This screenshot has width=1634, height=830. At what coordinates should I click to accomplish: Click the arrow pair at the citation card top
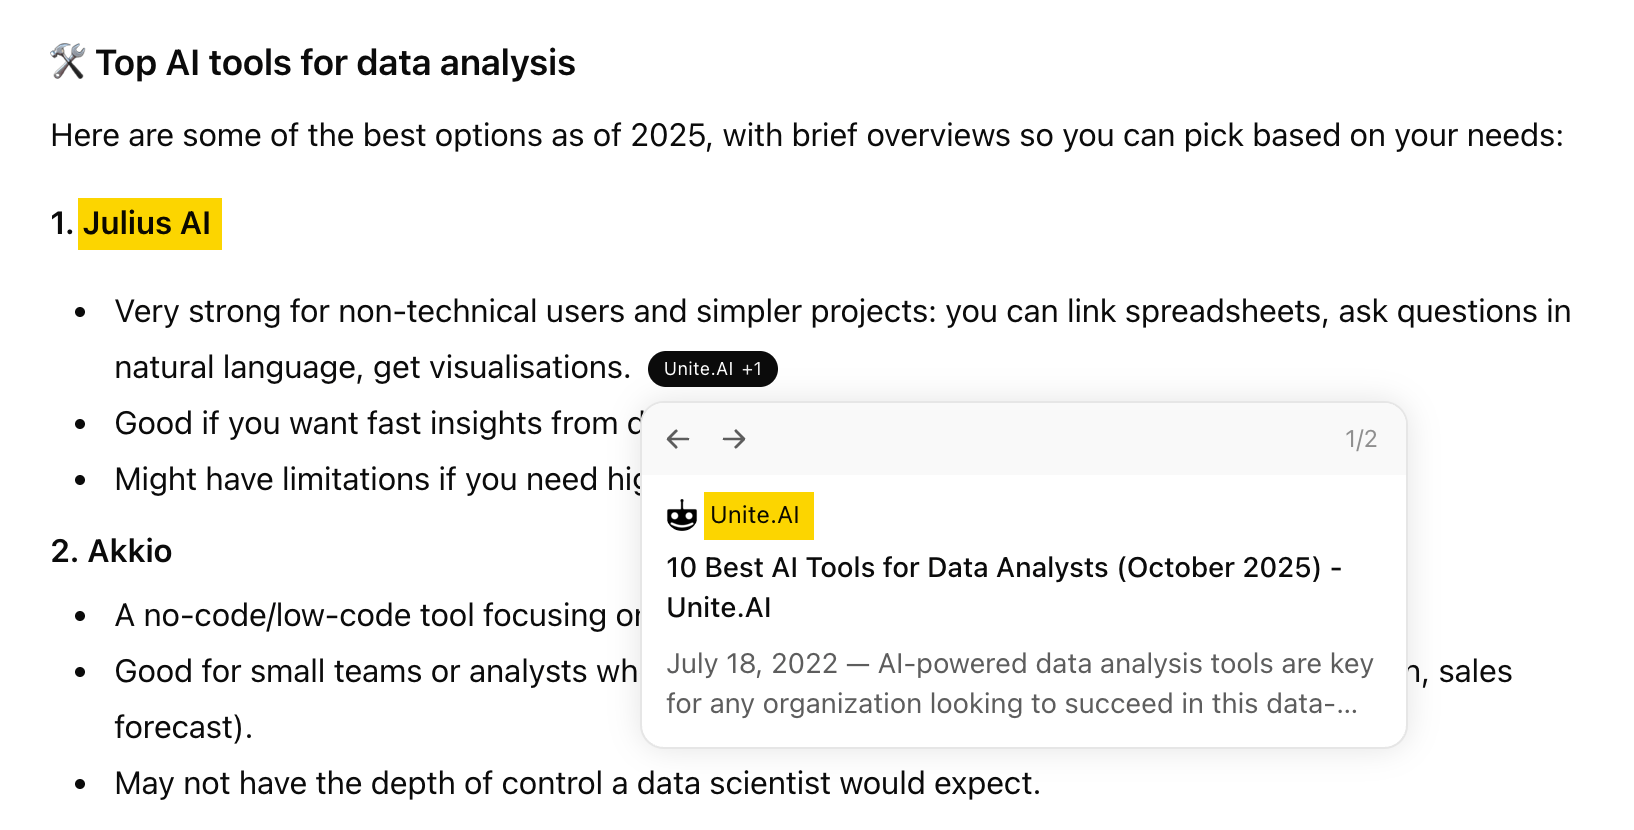coord(706,438)
